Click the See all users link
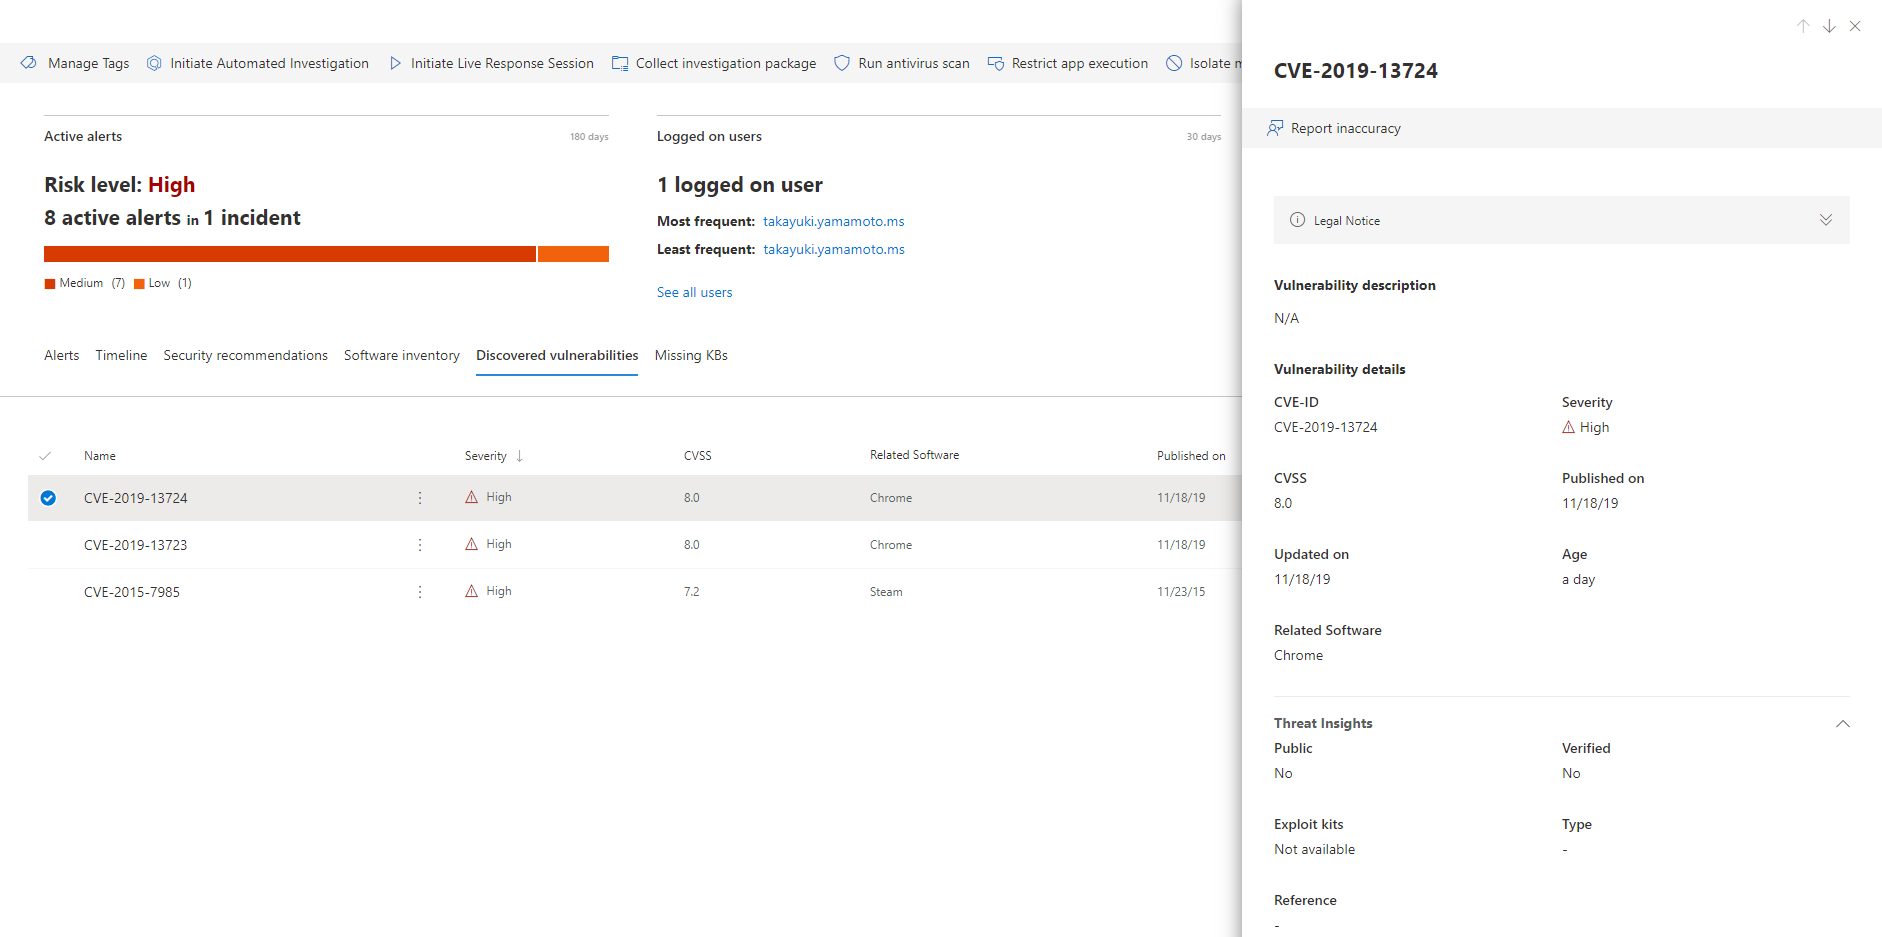Image resolution: width=1882 pixels, height=937 pixels. [x=694, y=292]
